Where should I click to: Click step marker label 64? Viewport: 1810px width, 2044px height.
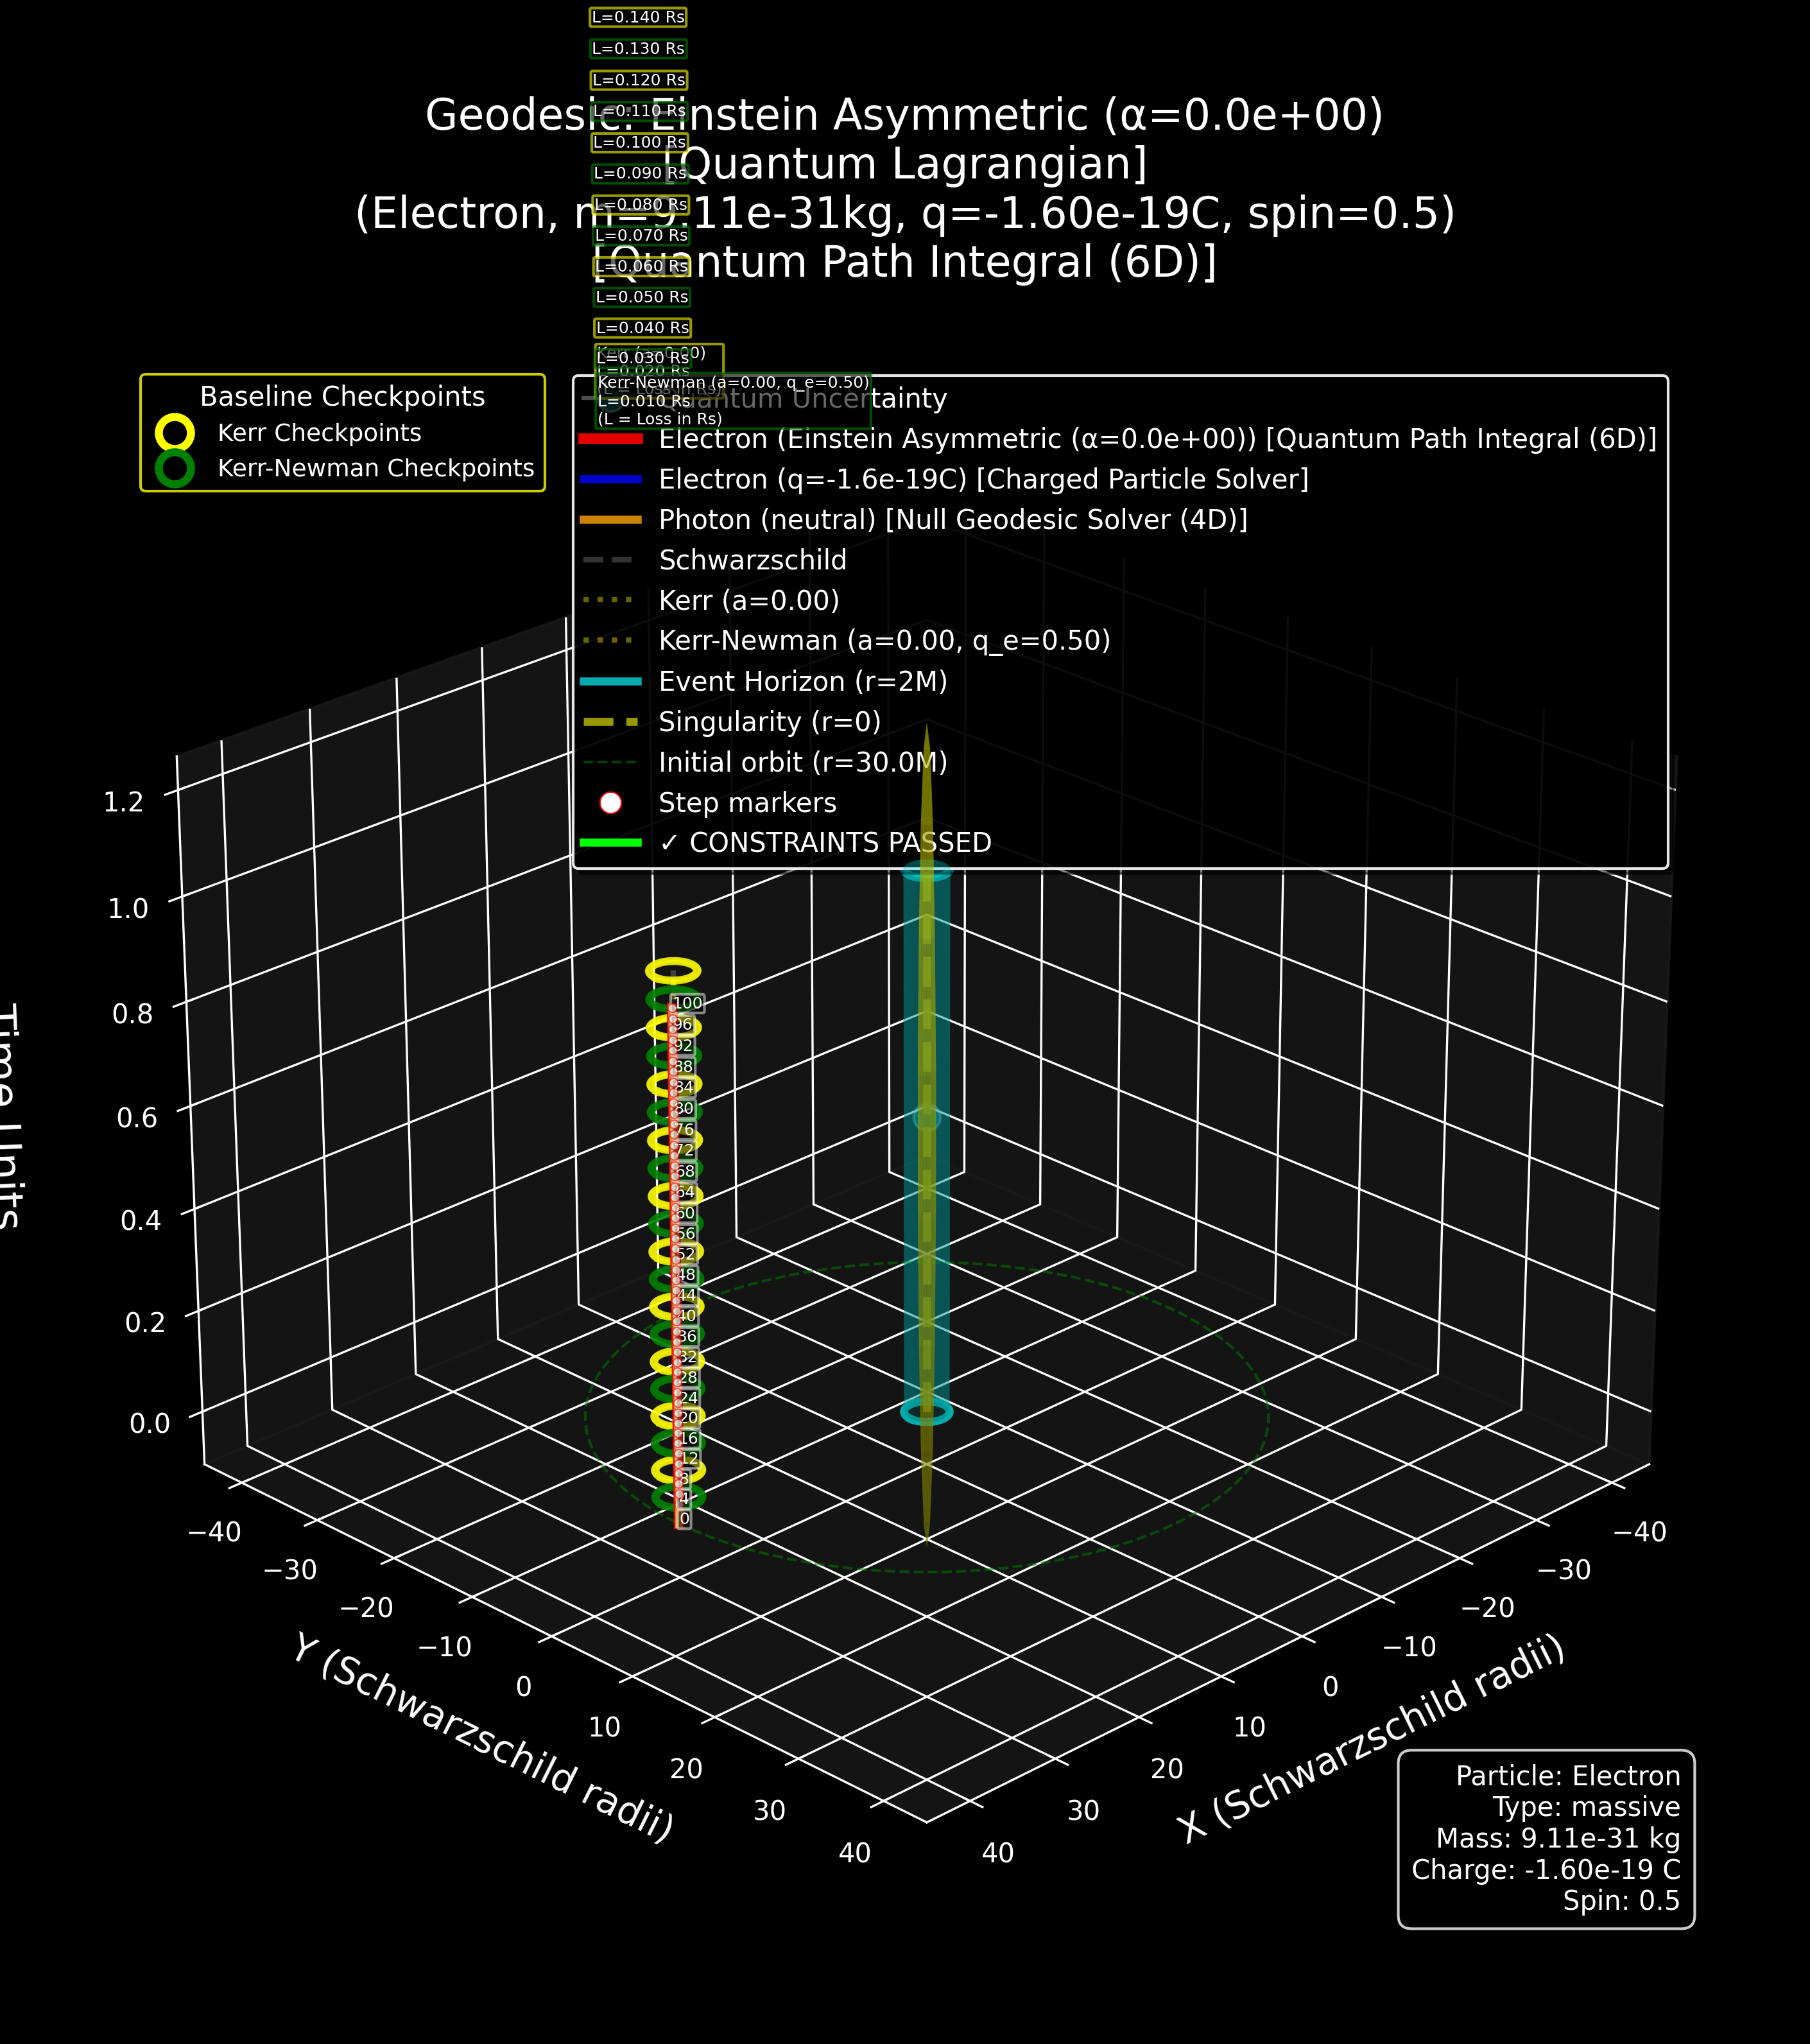tap(684, 1191)
